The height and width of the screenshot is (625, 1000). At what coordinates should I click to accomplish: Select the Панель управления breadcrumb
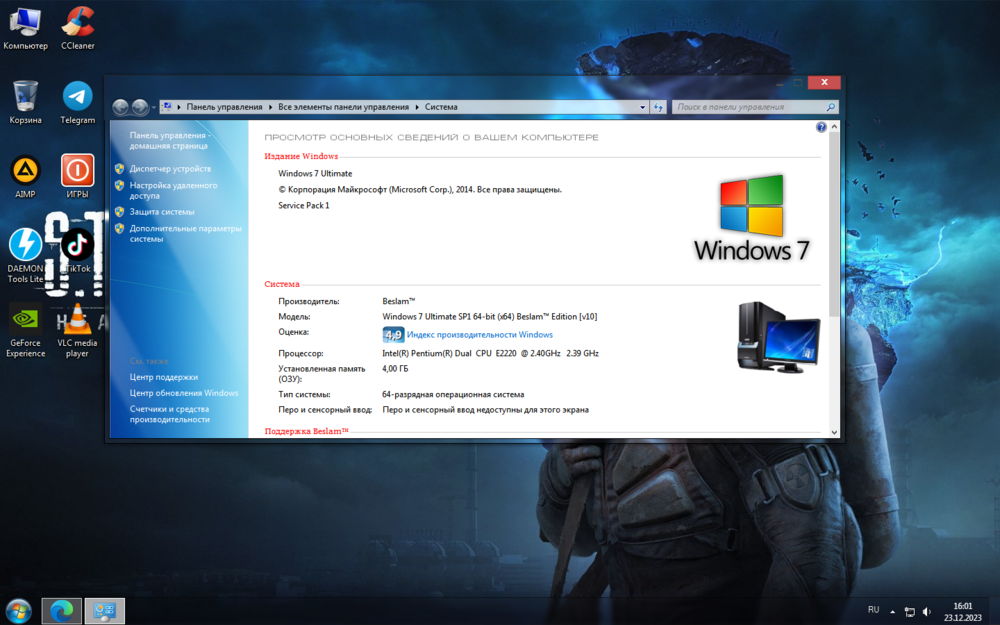(224, 107)
